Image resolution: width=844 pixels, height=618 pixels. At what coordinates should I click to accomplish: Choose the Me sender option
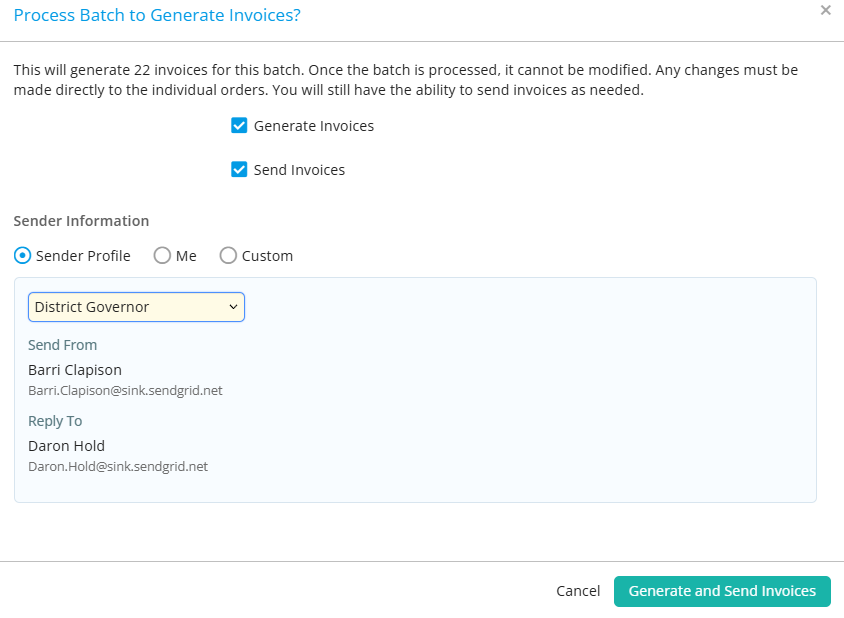(162, 255)
